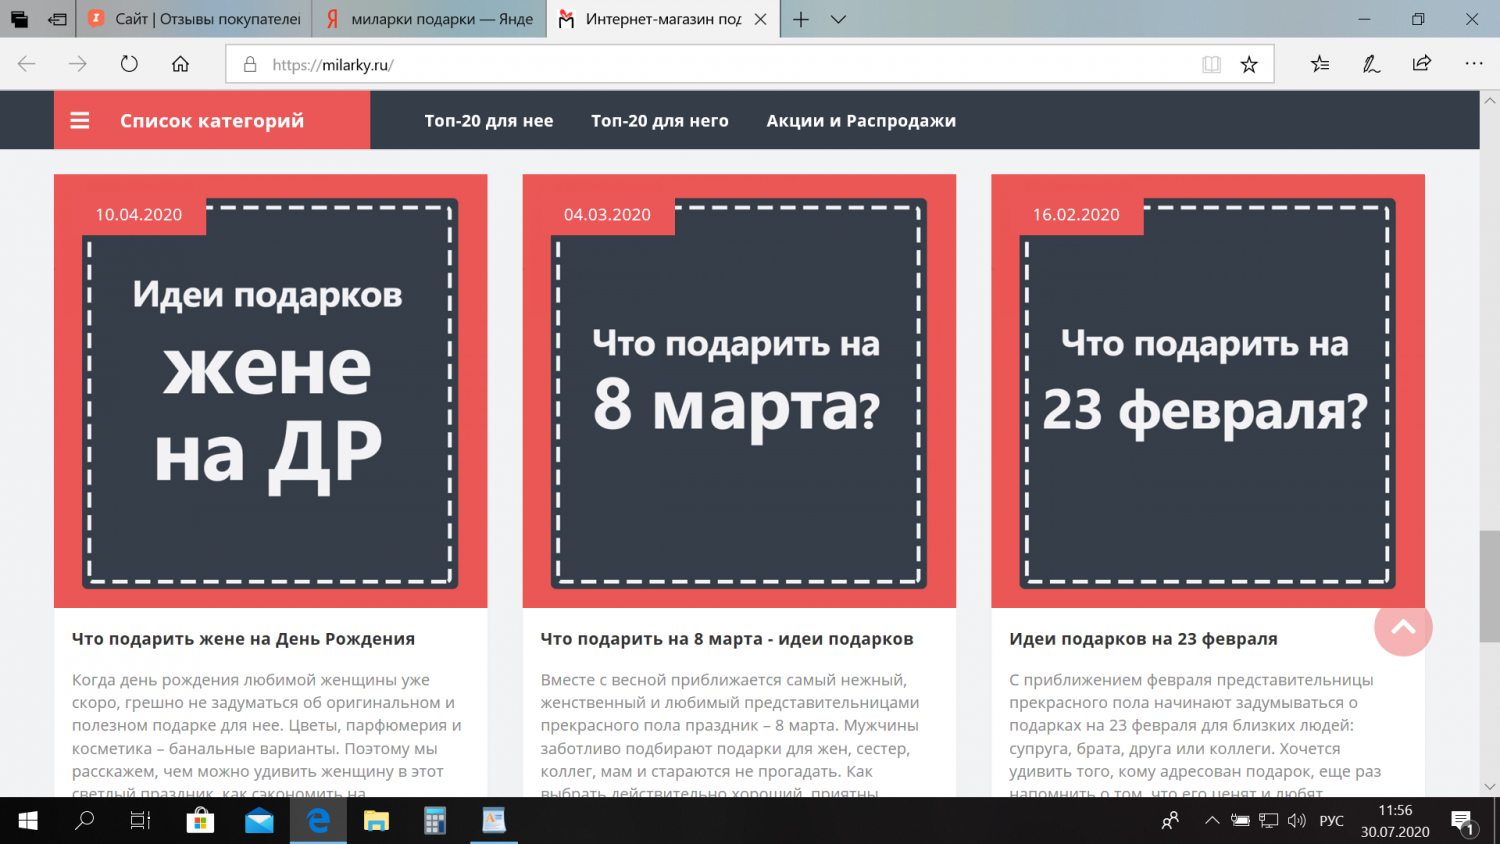Open the add notes pen icon

1371,64
